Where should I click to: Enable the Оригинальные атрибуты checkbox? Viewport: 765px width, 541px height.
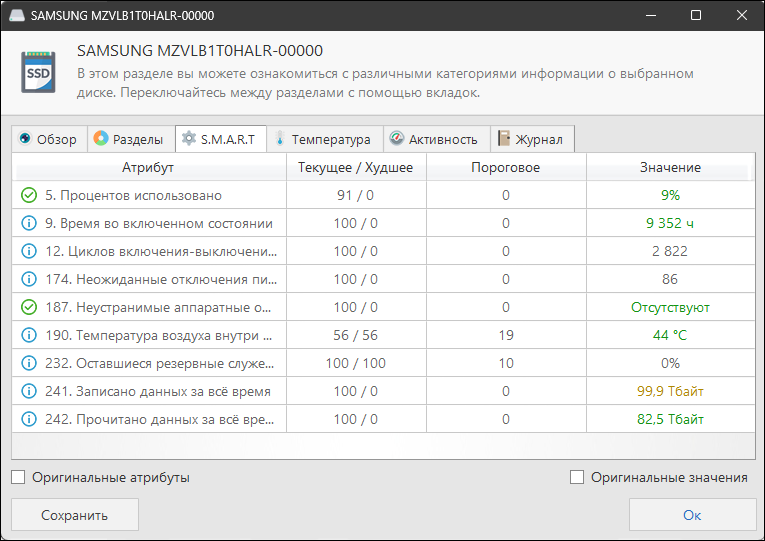(19, 477)
